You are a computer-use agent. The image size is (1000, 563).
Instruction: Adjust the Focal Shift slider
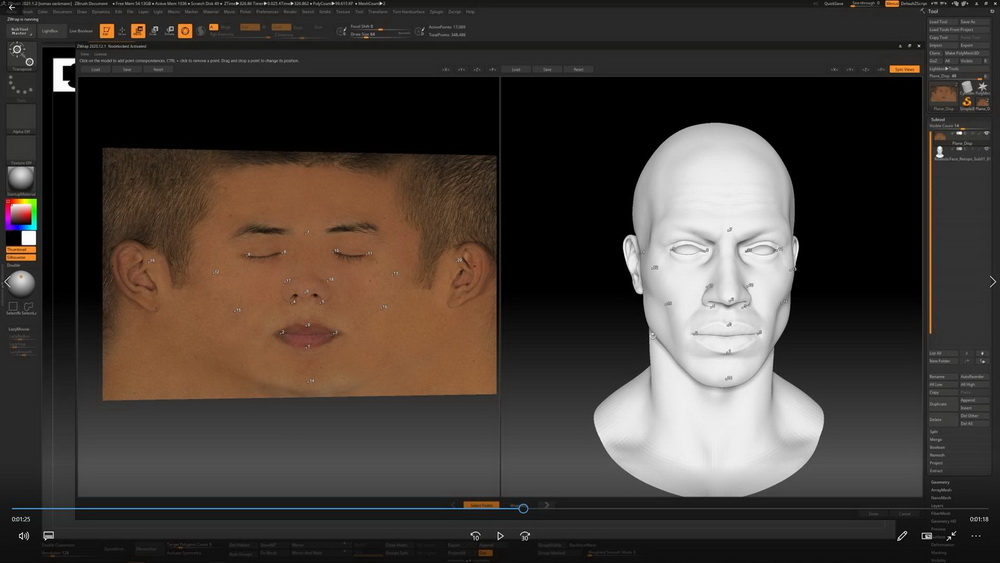(x=381, y=27)
